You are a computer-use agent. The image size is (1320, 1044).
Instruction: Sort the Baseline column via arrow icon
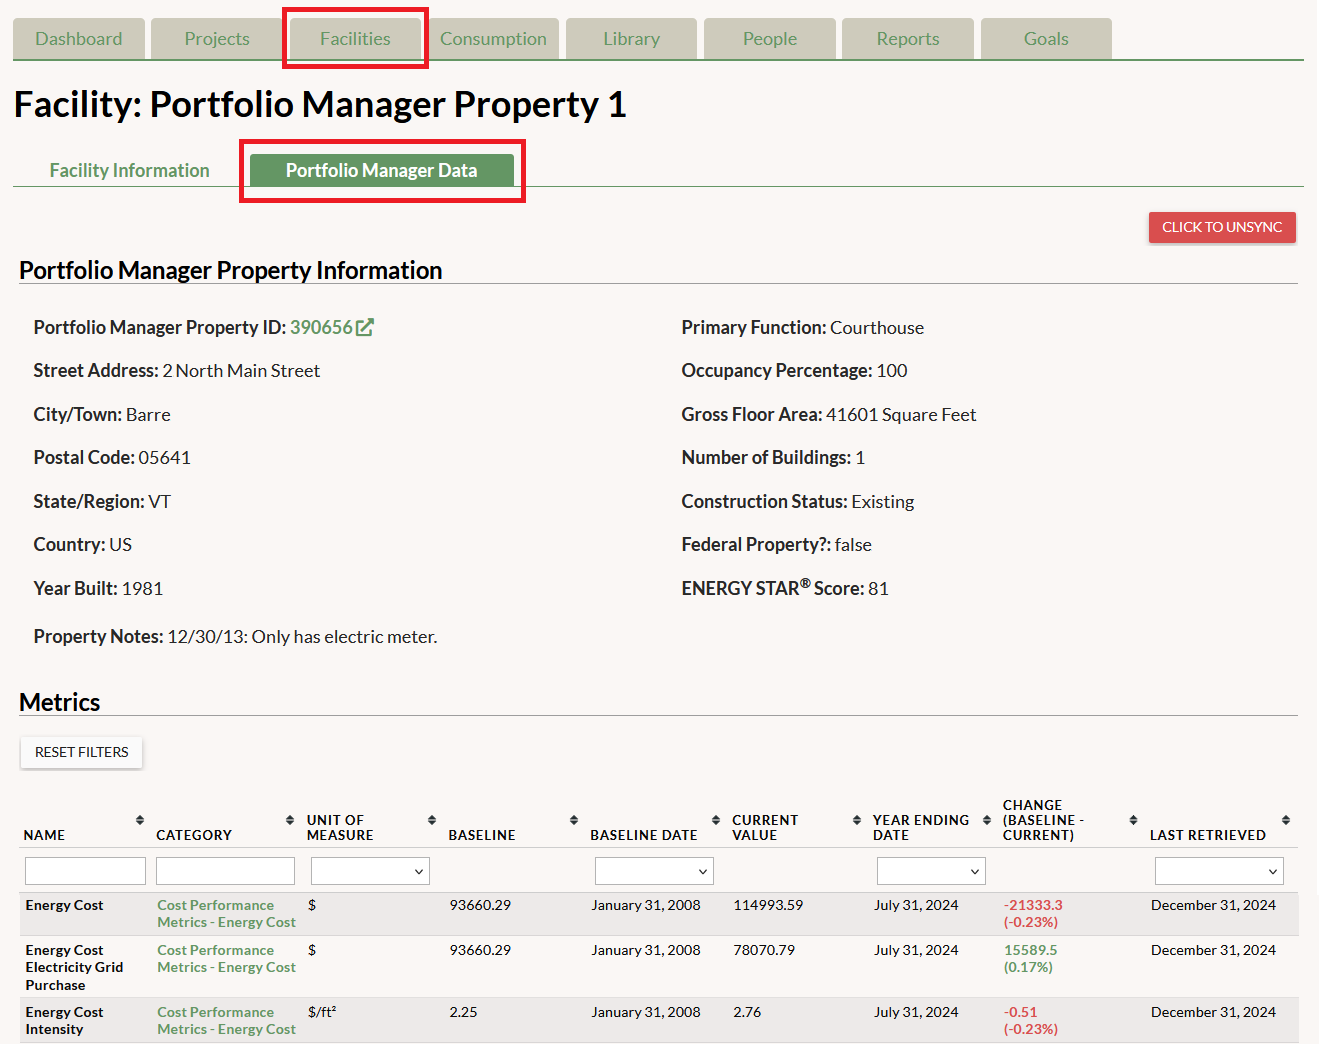[574, 820]
